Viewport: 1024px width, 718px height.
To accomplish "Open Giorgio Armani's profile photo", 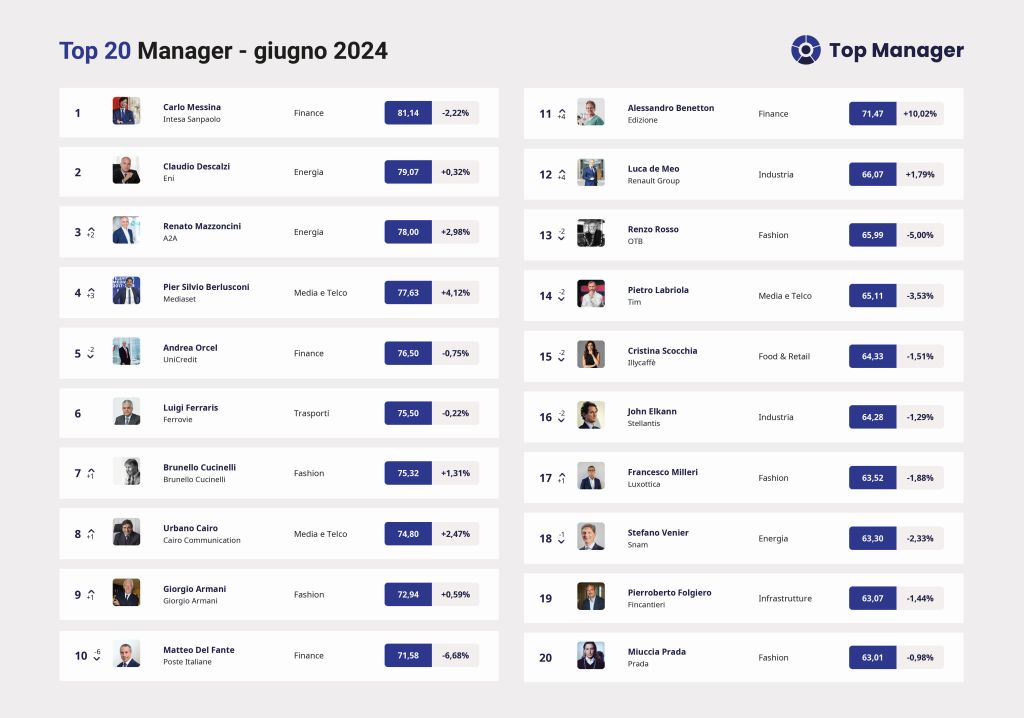I will click(126, 593).
